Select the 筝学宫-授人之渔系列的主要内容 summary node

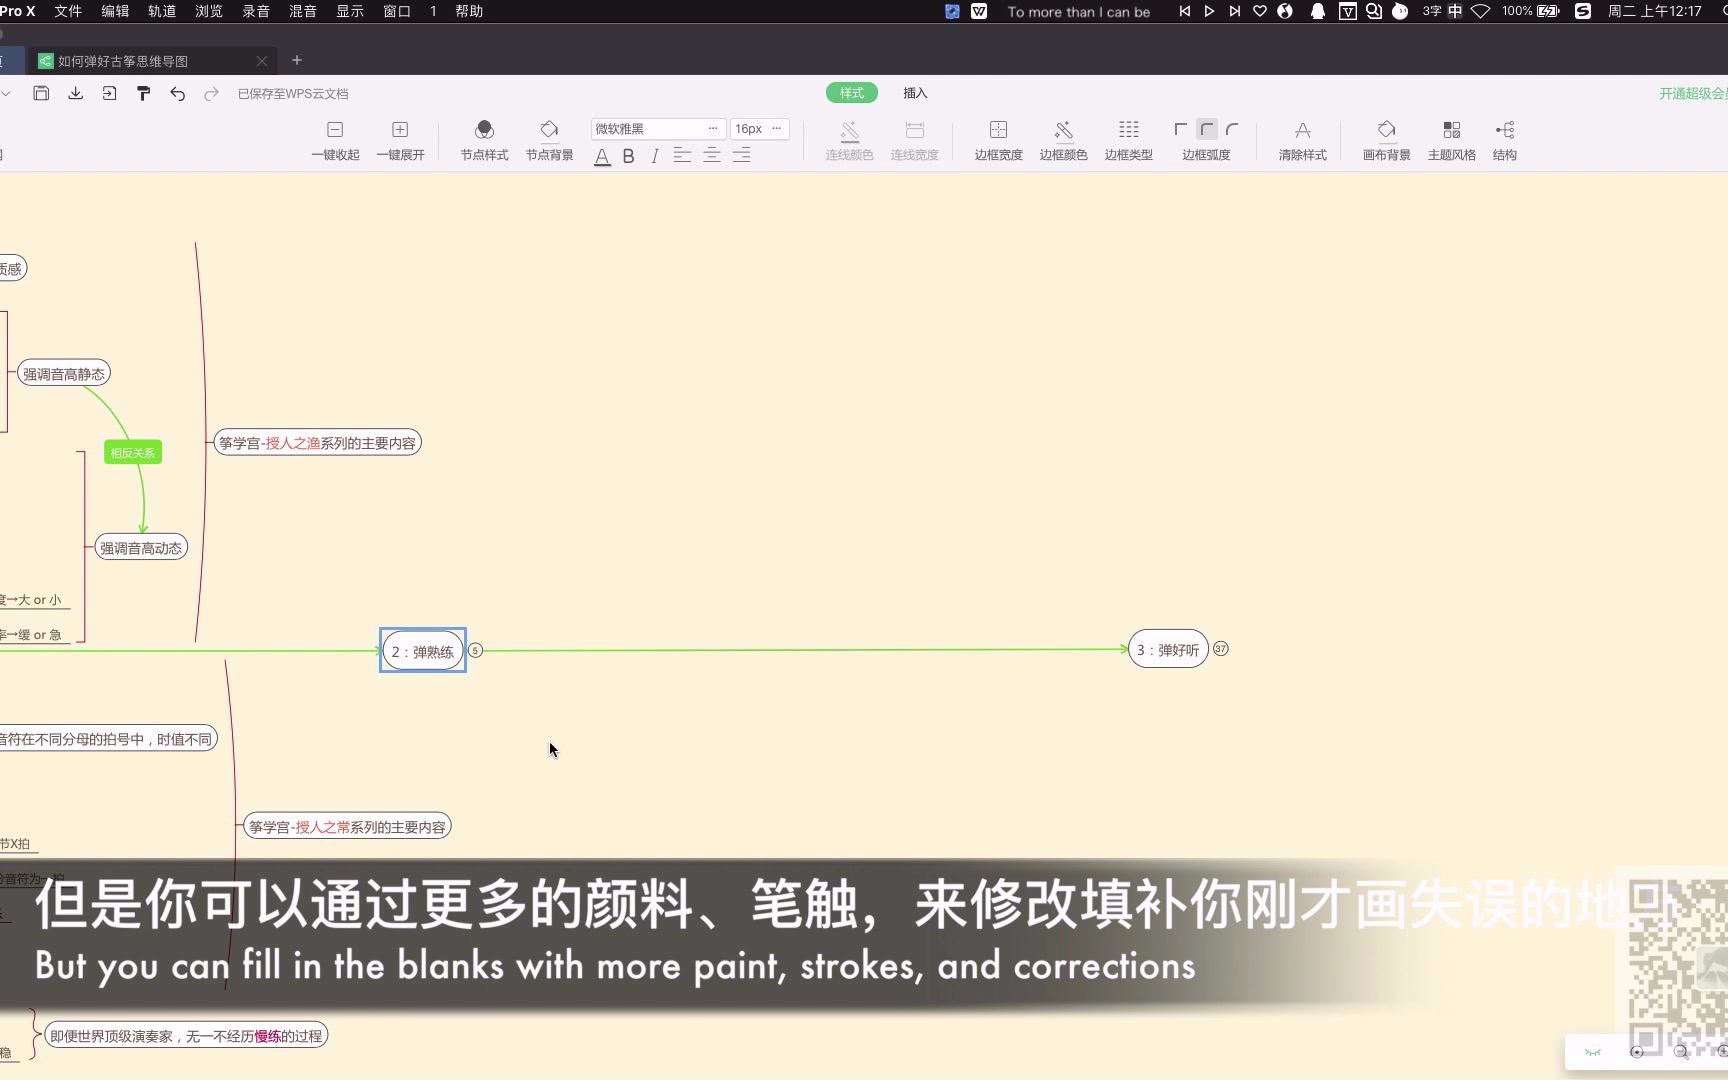[x=317, y=443]
